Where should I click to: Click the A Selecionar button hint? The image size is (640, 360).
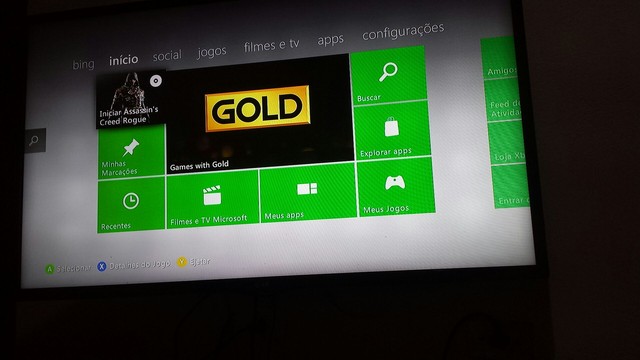(68, 269)
